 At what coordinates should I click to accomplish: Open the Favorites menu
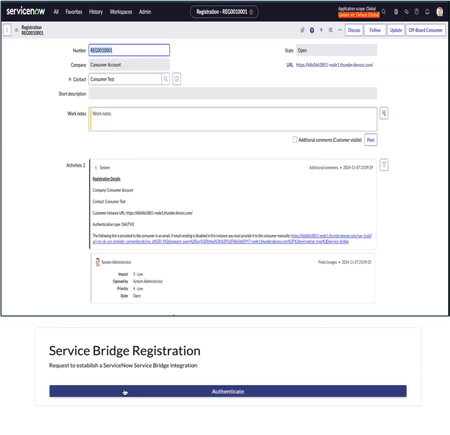point(74,12)
